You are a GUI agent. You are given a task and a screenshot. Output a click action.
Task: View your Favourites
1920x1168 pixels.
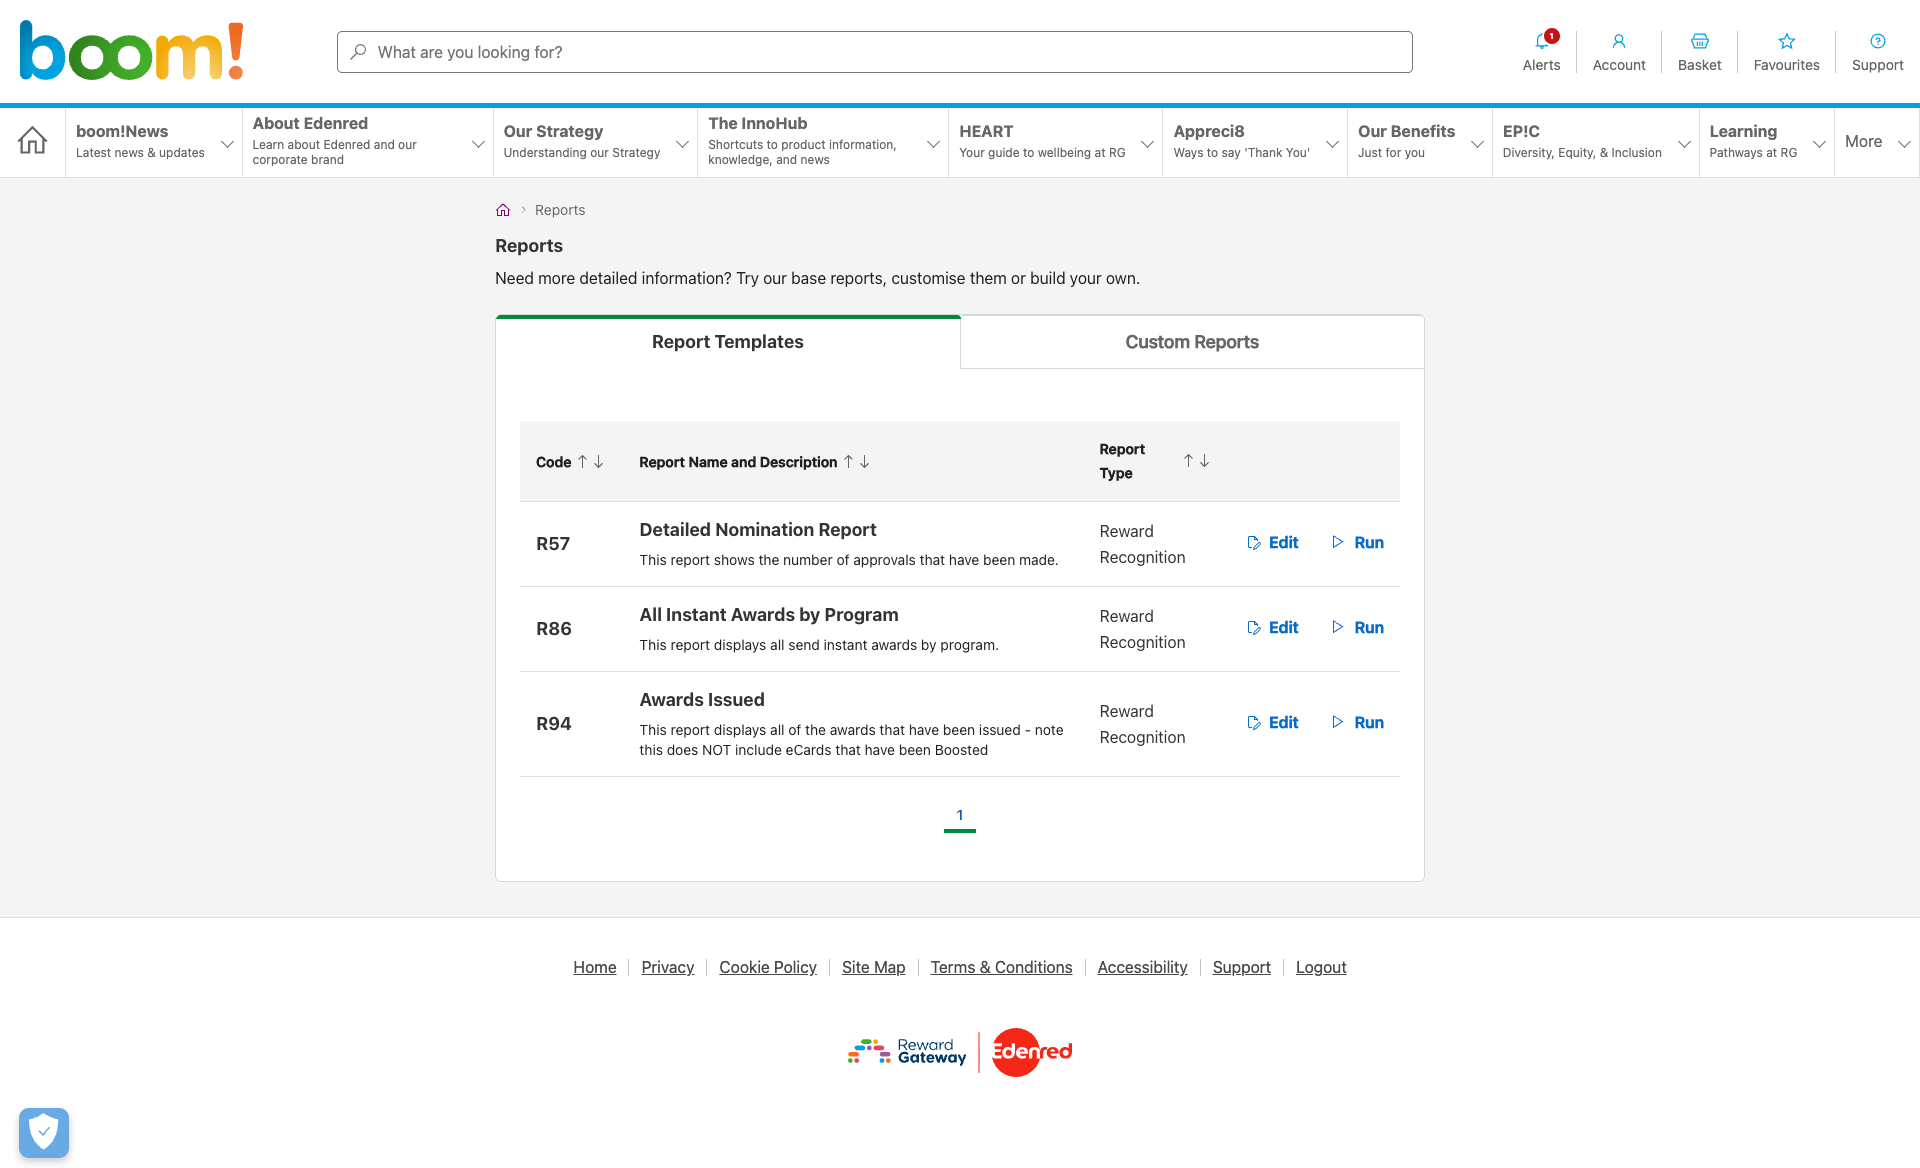(1787, 42)
